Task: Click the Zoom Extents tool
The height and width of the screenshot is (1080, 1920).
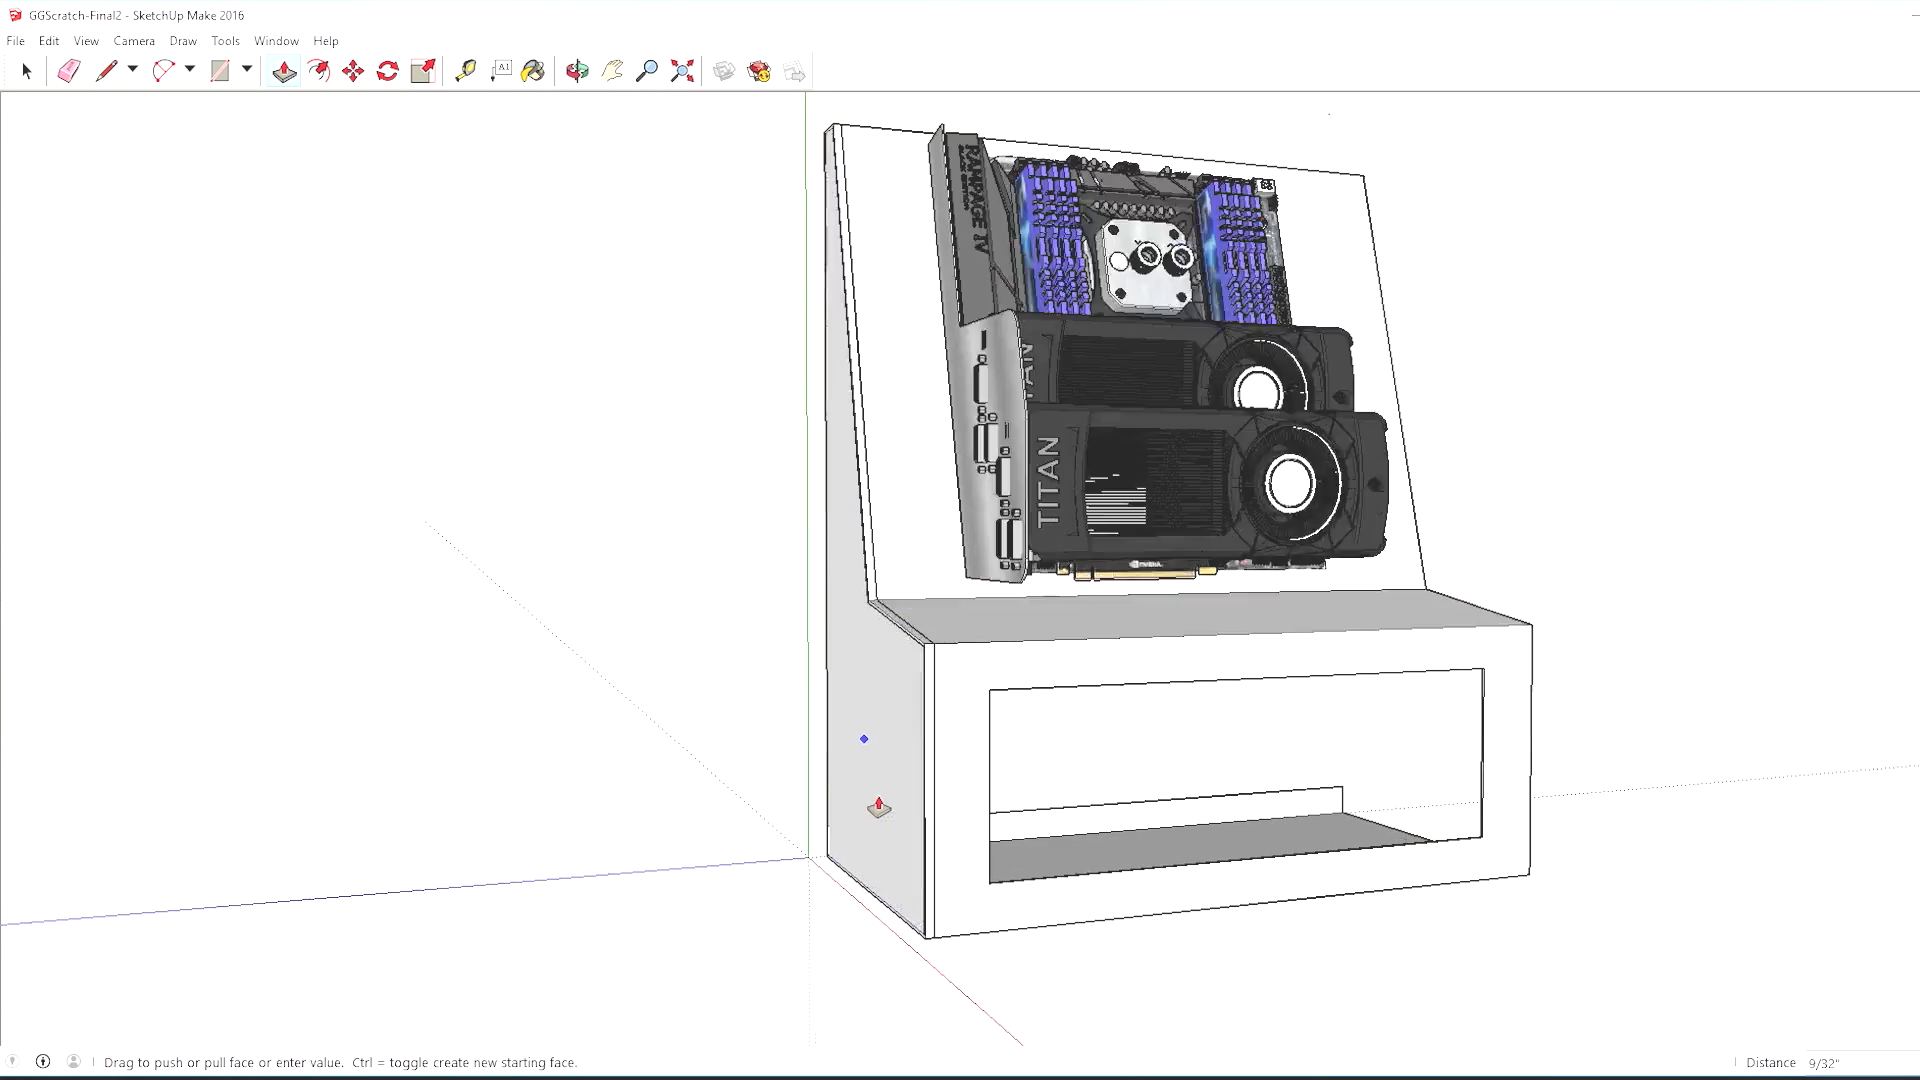Action: pyautogui.click(x=682, y=71)
